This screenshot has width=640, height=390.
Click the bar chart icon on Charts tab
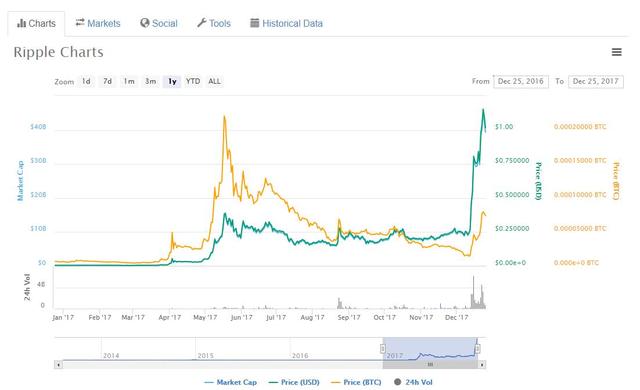click(21, 23)
